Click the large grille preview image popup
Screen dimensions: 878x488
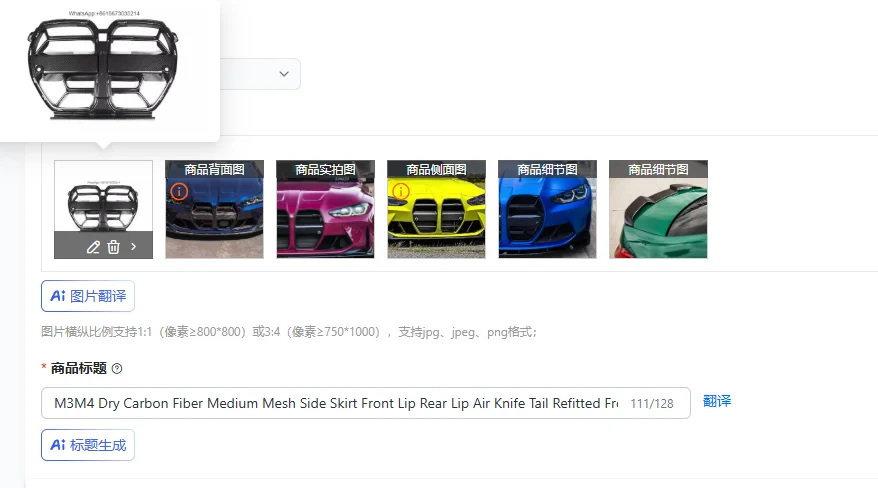click(103, 67)
